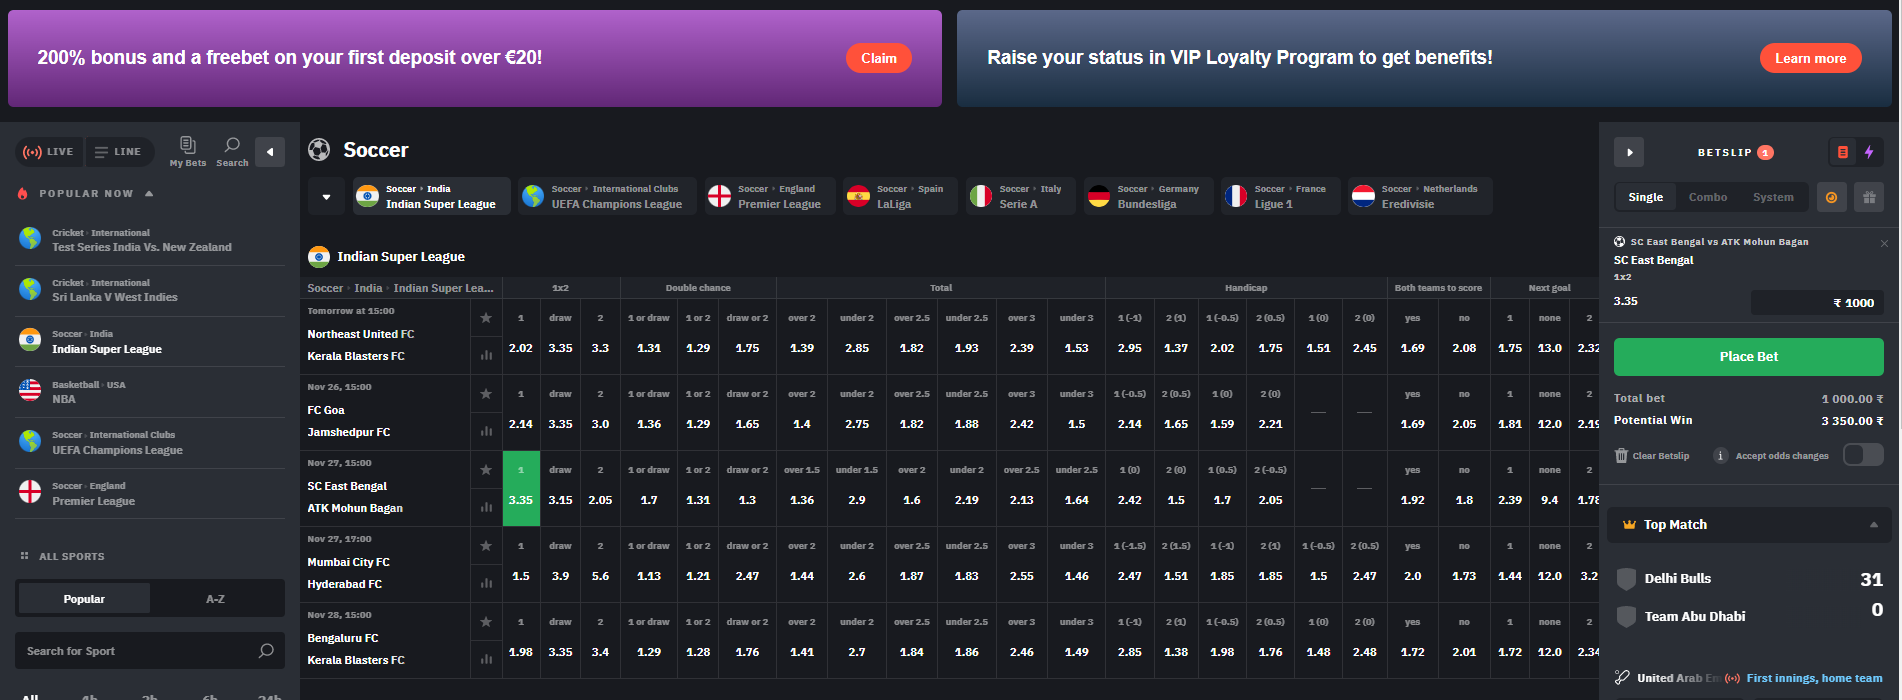Click the soccer ball icon beside Soccer heading

point(319,150)
